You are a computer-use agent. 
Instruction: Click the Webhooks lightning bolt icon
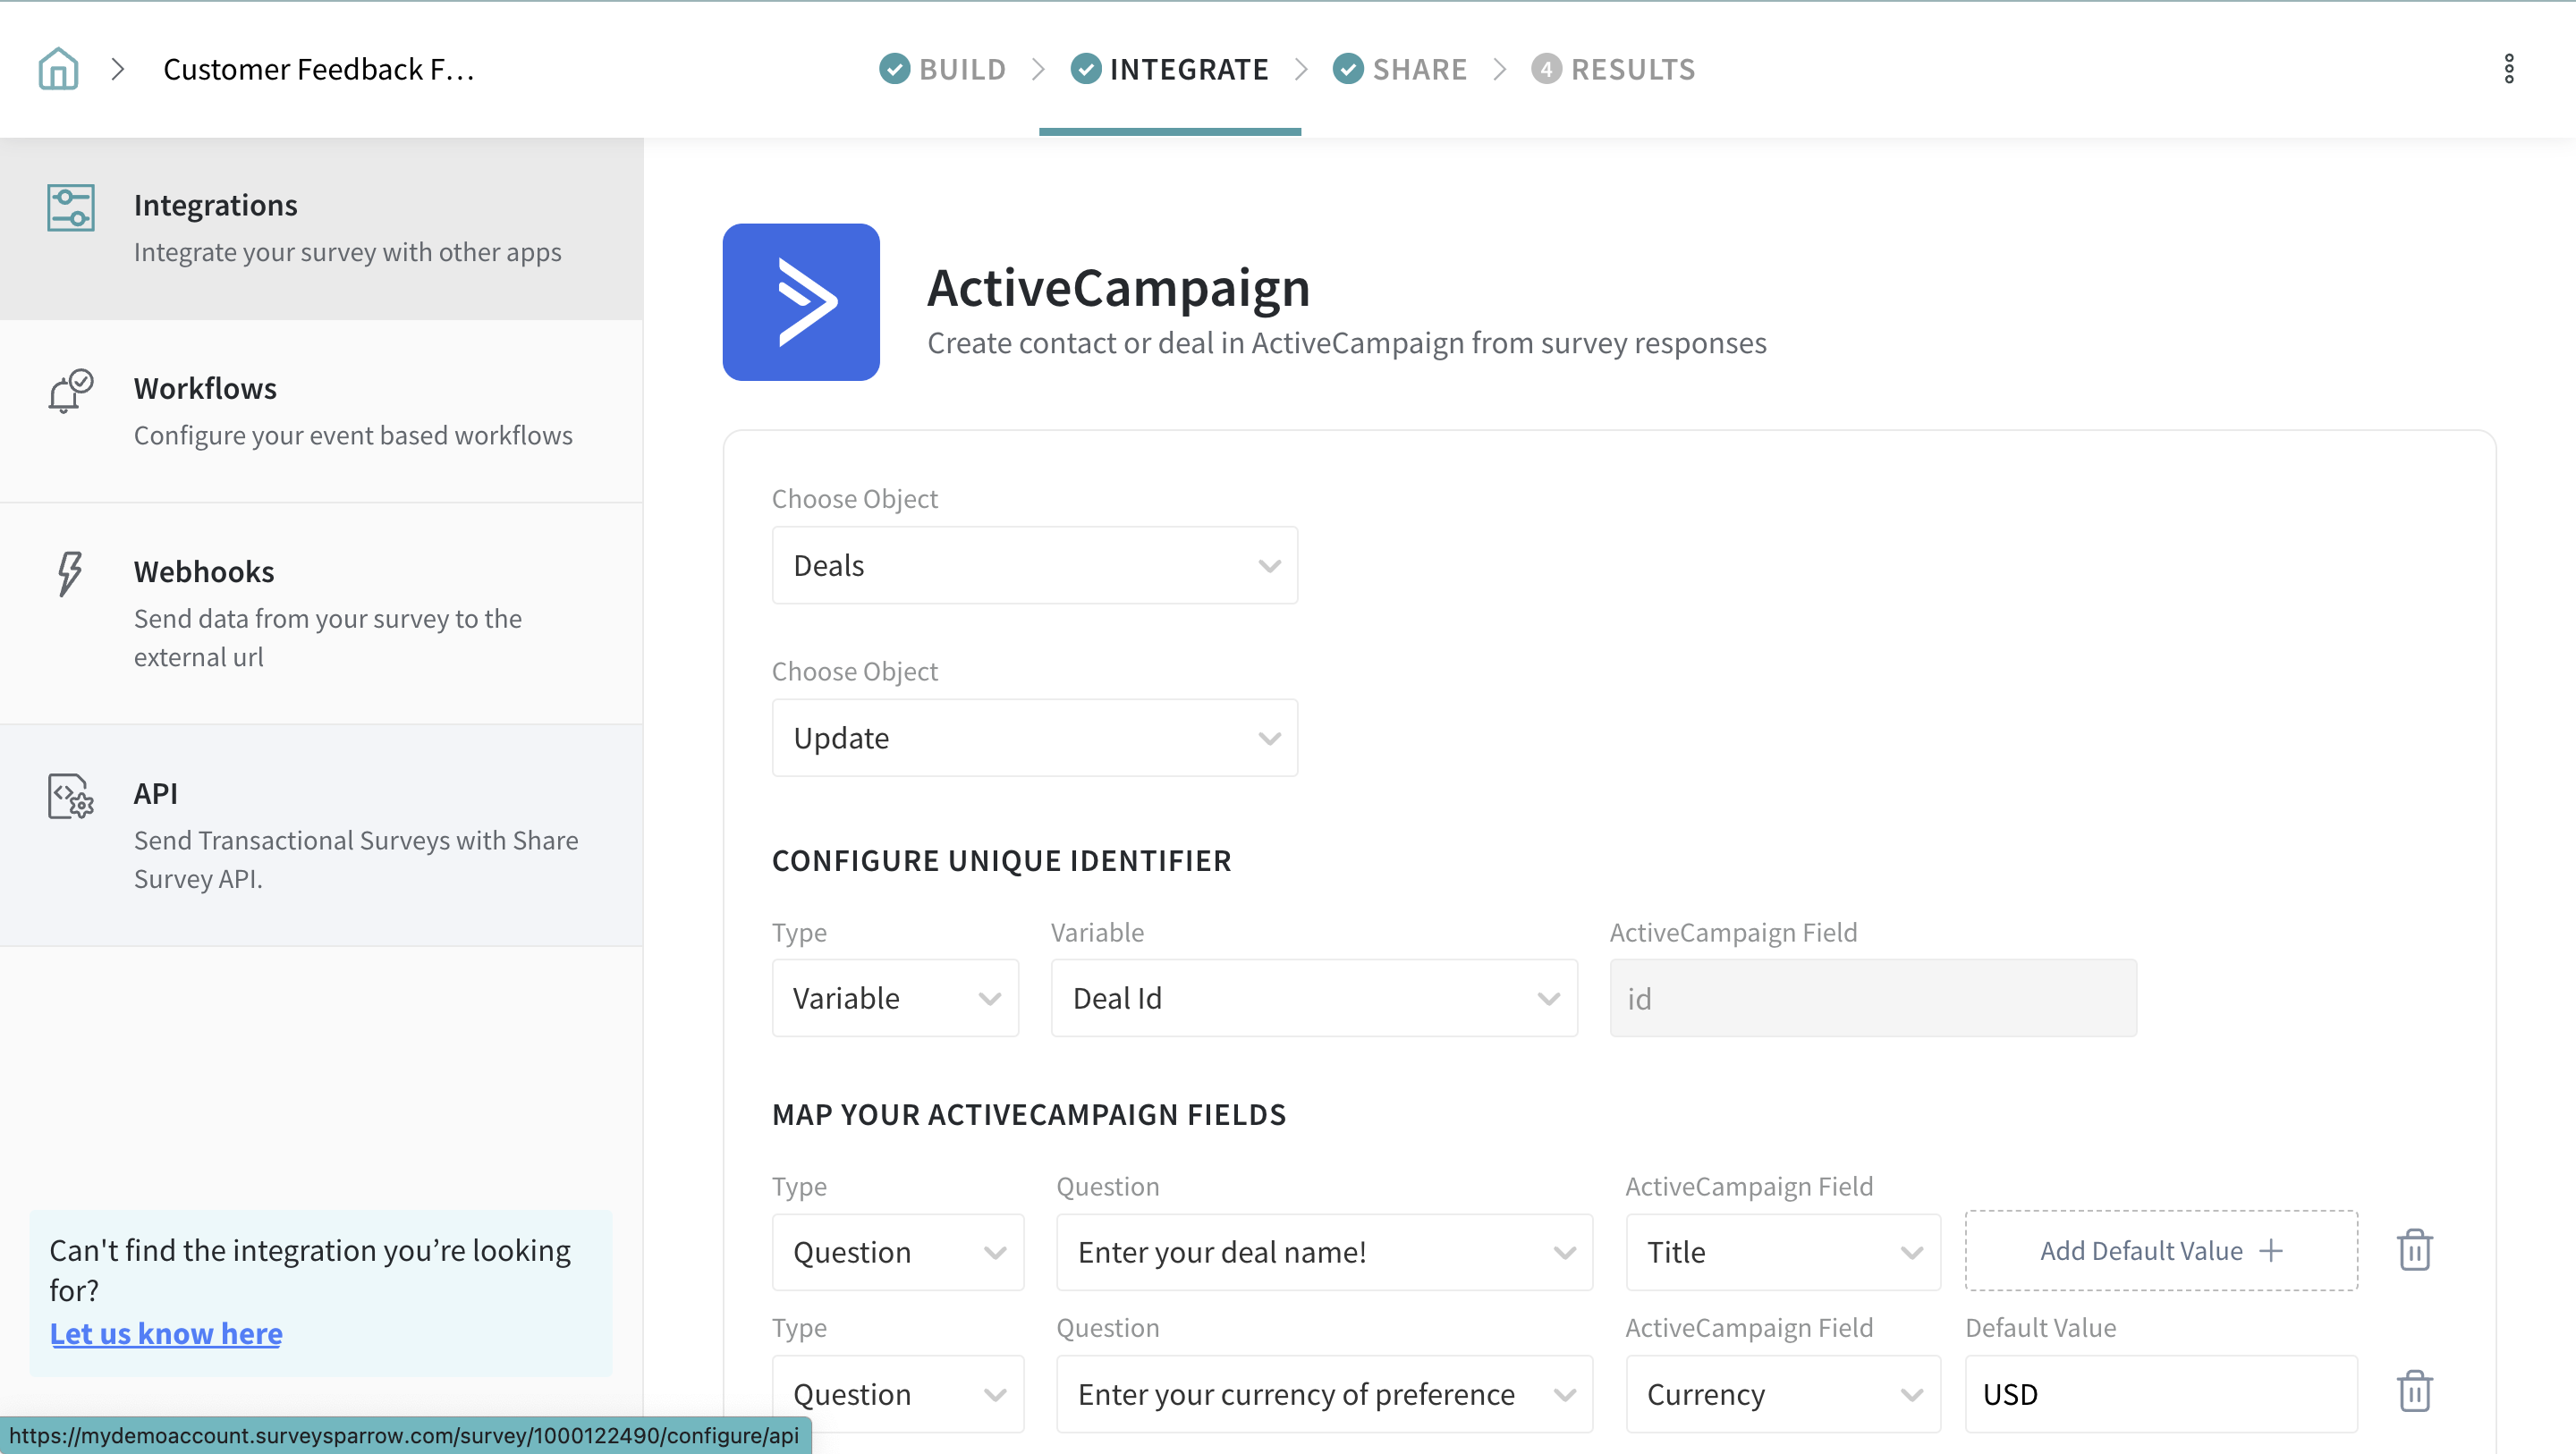click(69, 574)
